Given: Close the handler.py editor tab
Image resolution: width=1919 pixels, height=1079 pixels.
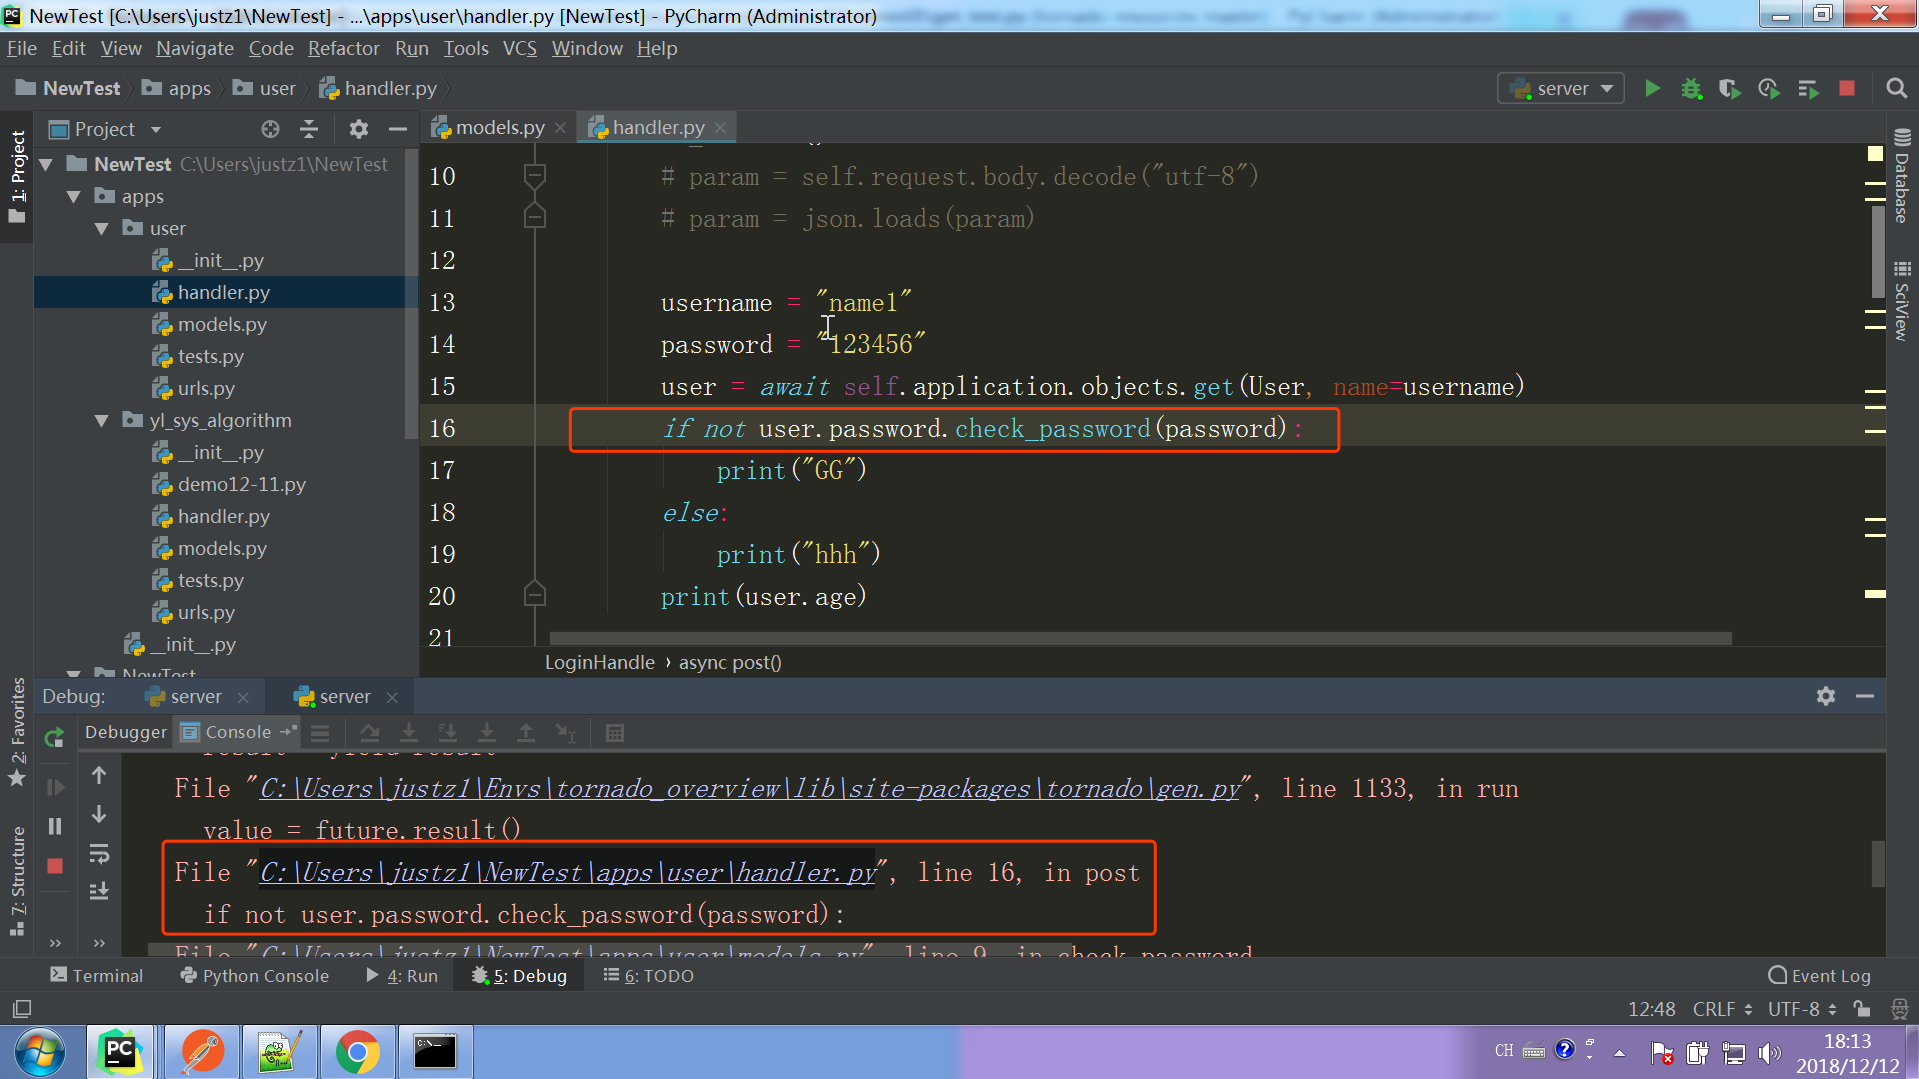Looking at the screenshot, I should [x=720, y=128].
